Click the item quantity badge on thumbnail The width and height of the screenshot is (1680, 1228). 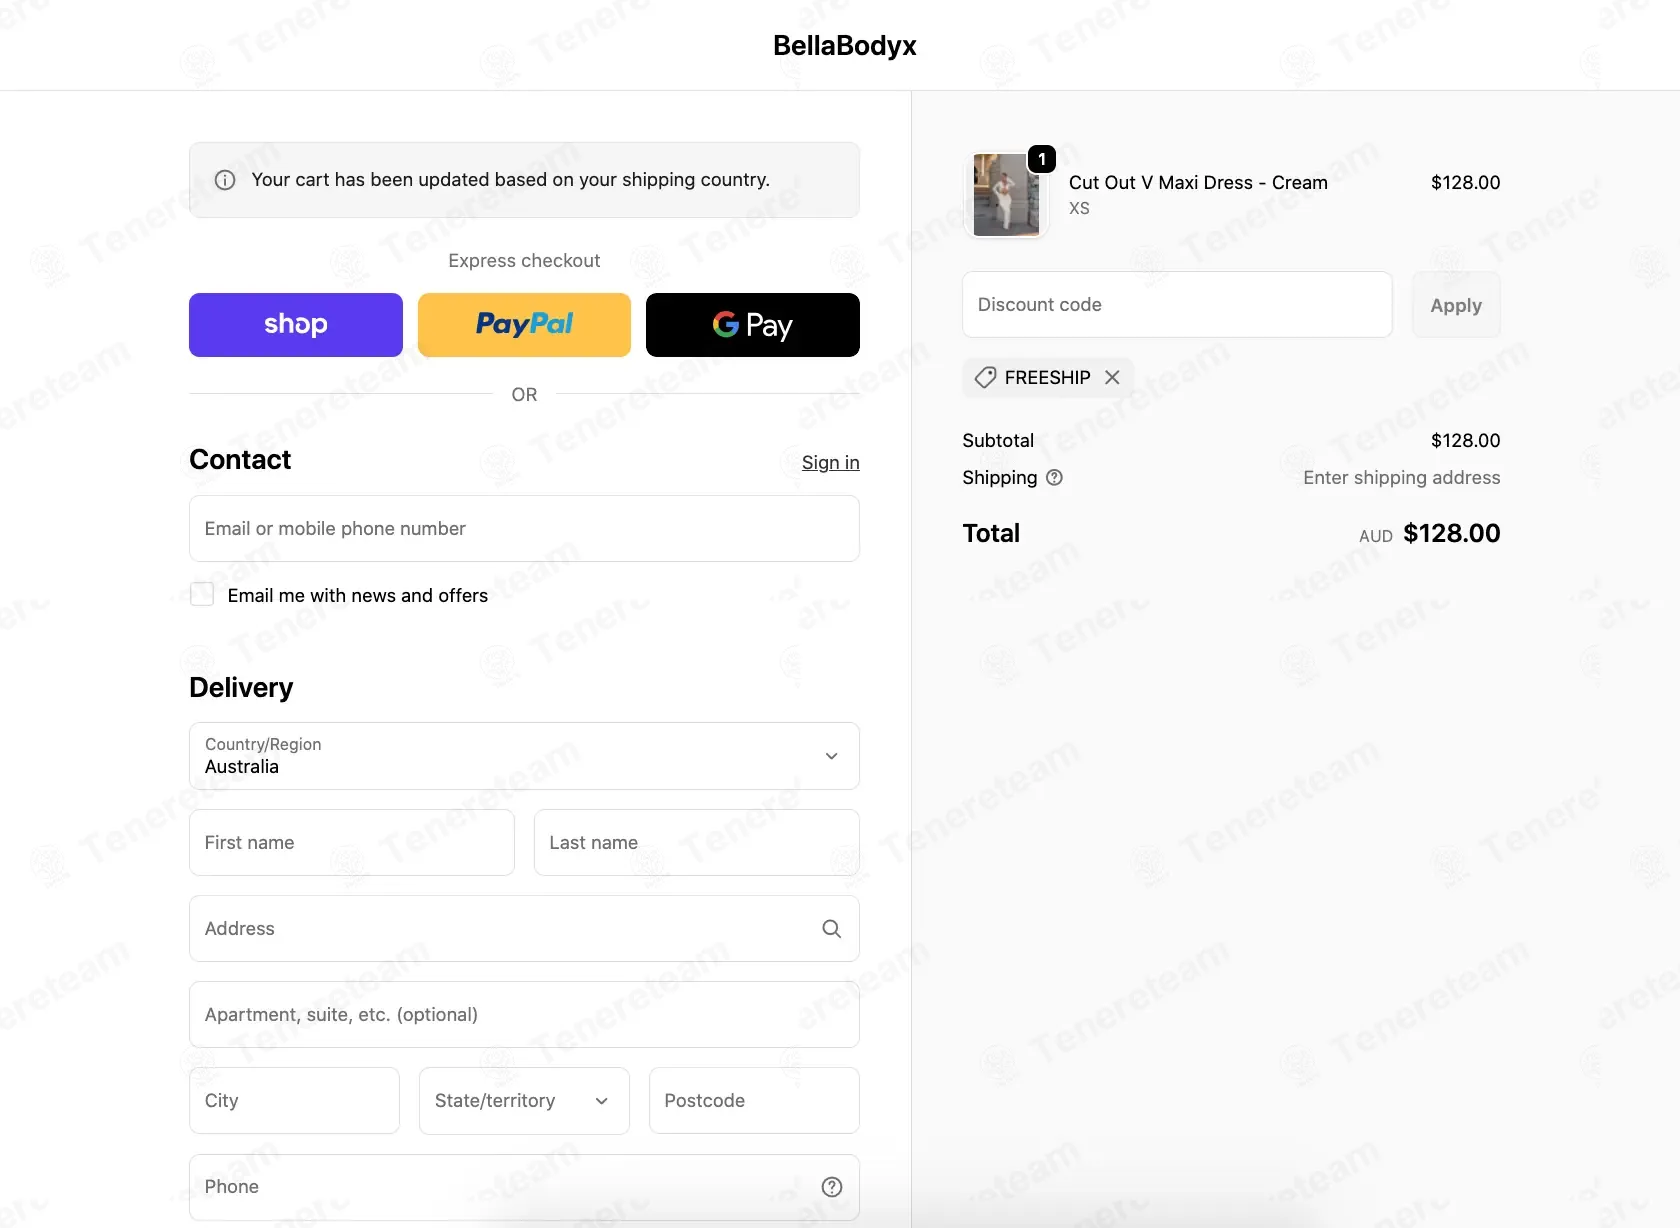pos(1042,159)
